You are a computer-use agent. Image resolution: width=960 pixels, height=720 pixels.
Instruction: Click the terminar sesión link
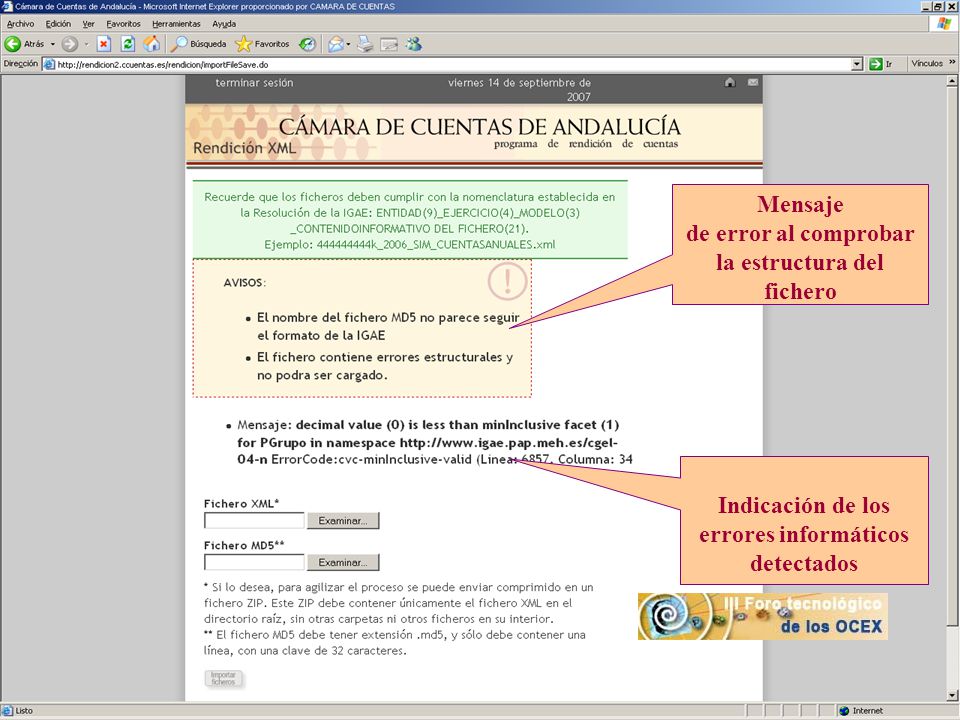[x=254, y=83]
